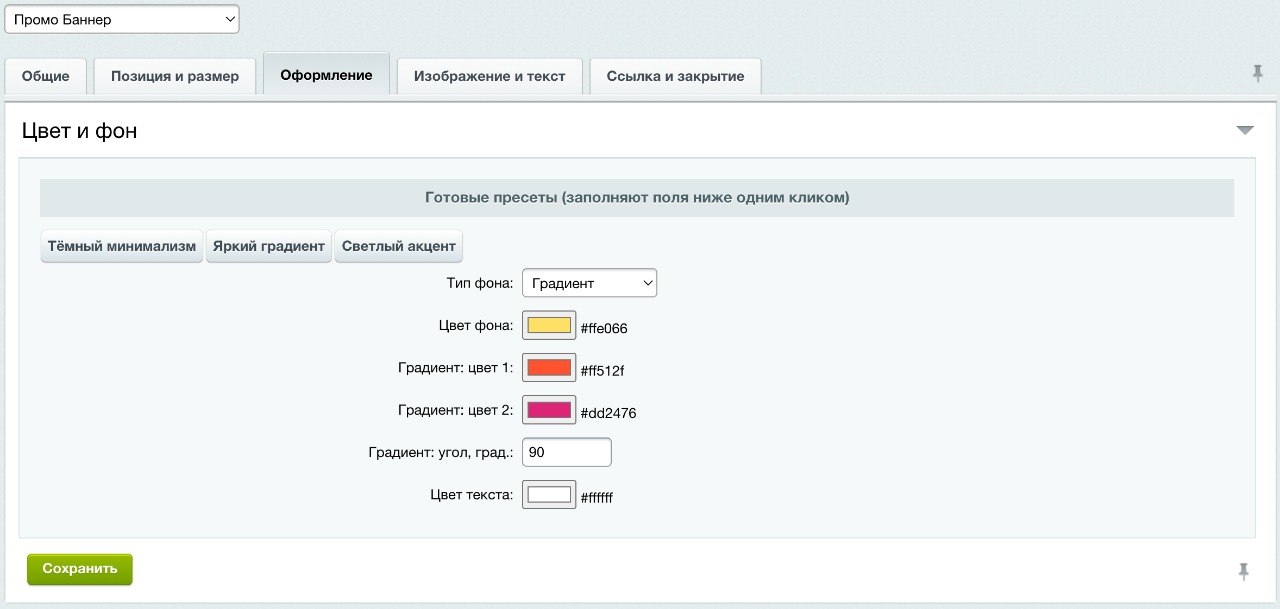Click the Цвет текста label
Screen dimensions: 1280x609
[x=472, y=494]
